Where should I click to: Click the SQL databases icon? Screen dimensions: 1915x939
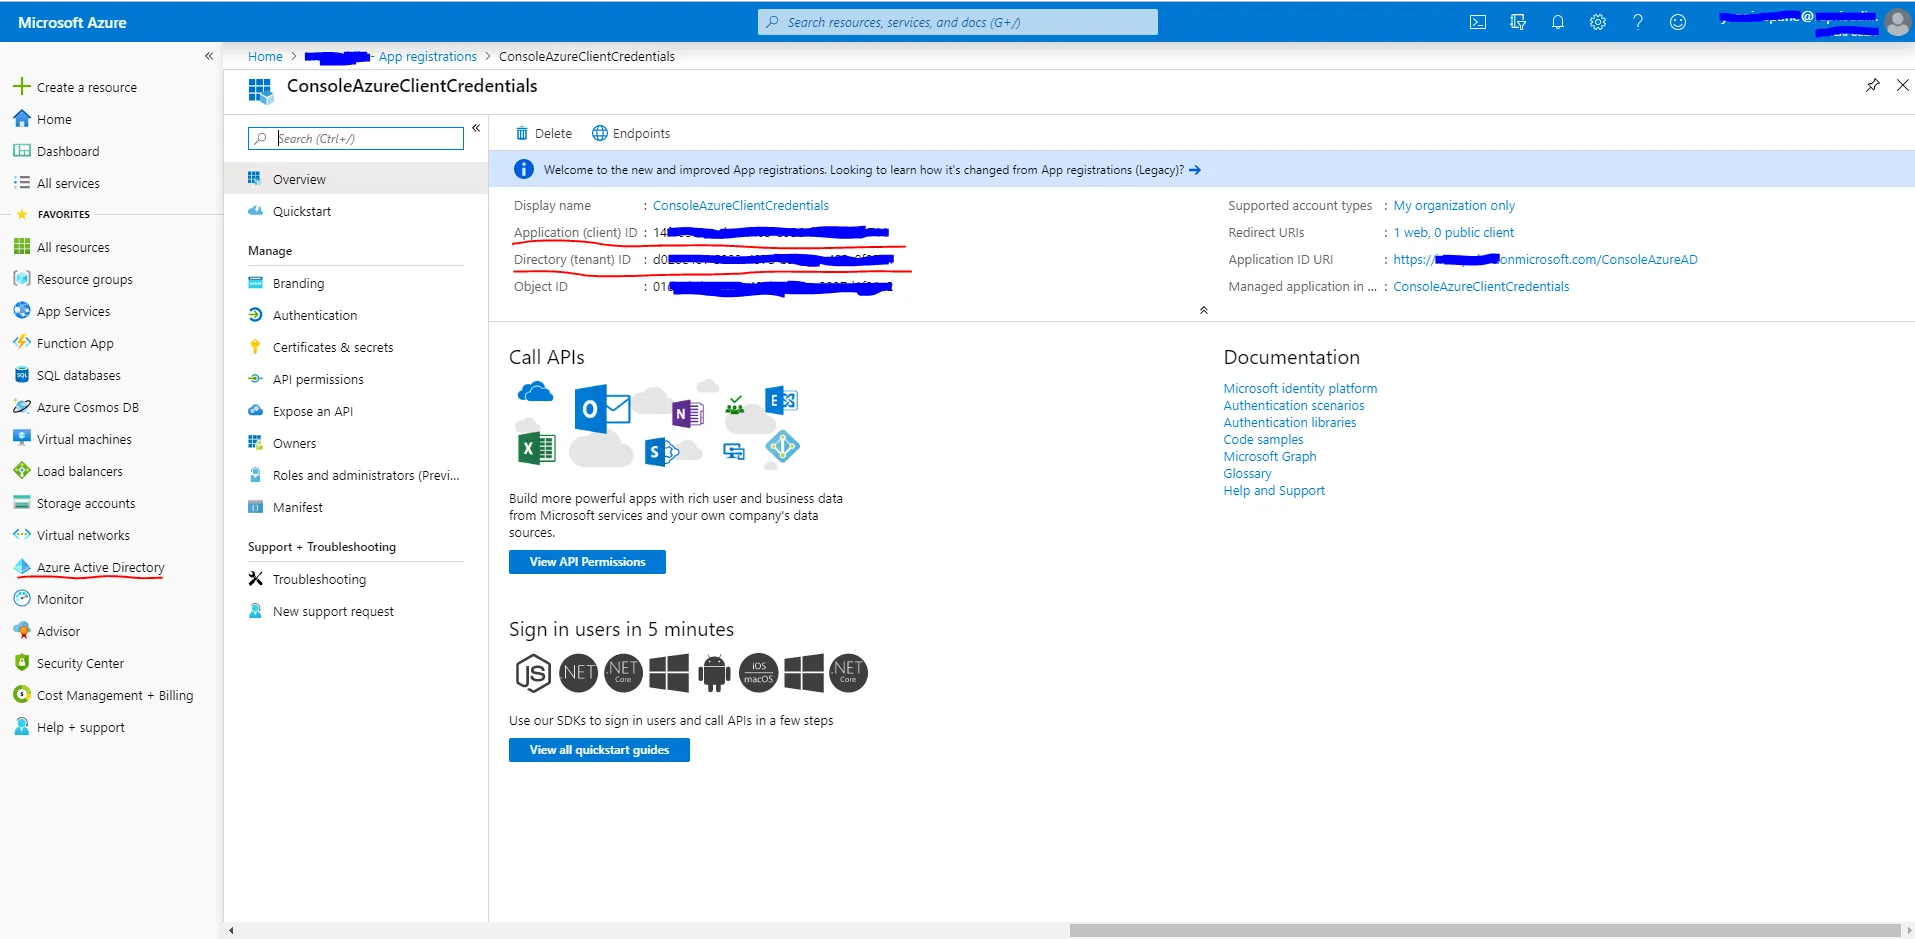[22, 375]
